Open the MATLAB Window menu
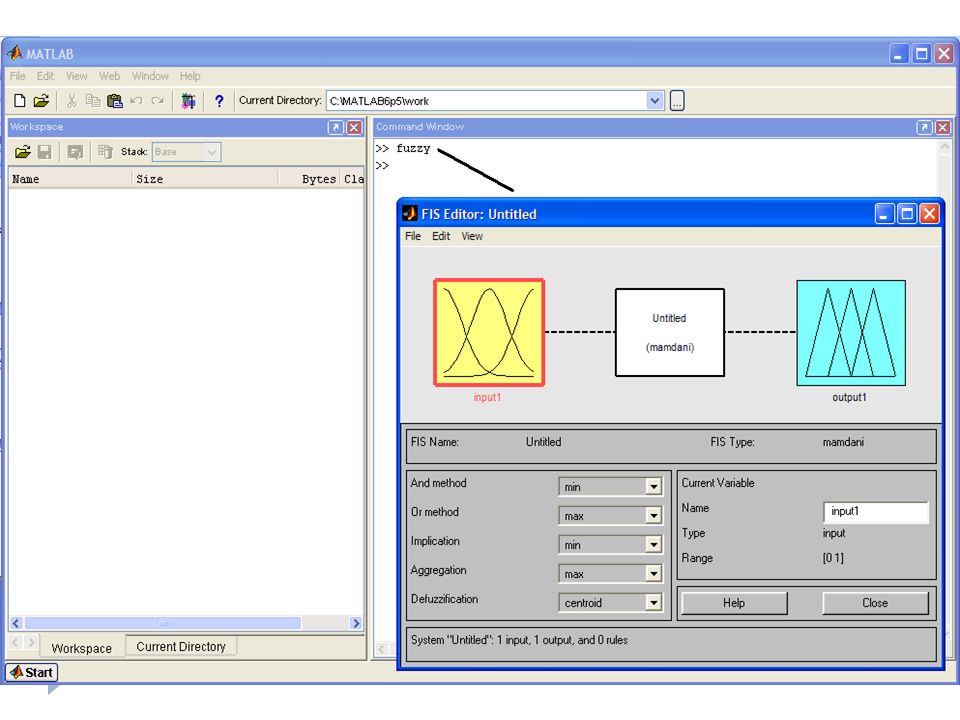The height and width of the screenshot is (720, 960). pyautogui.click(x=150, y=76)
